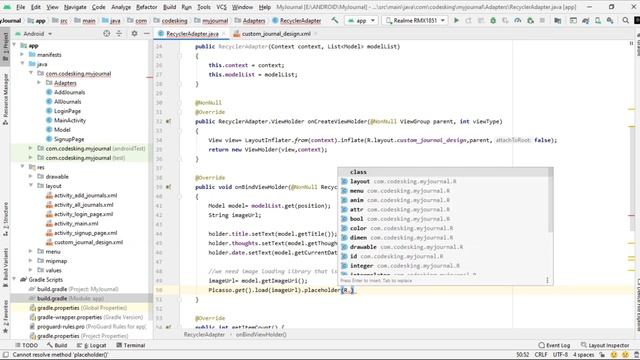640x360 pixels.
Task: Run the app with the green play button
Action: click(x=456, y=20)
